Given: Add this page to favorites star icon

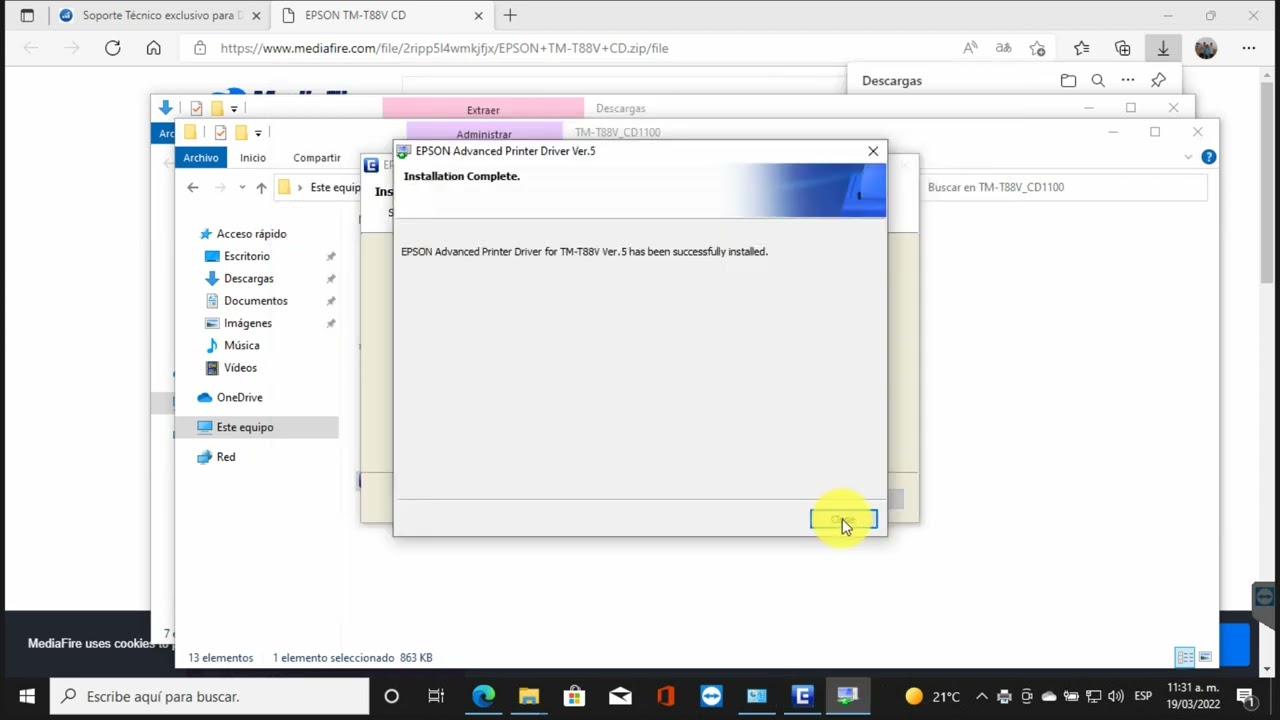Looking at the screenshot, I should pyautogui.click(x=1037, y=48).
